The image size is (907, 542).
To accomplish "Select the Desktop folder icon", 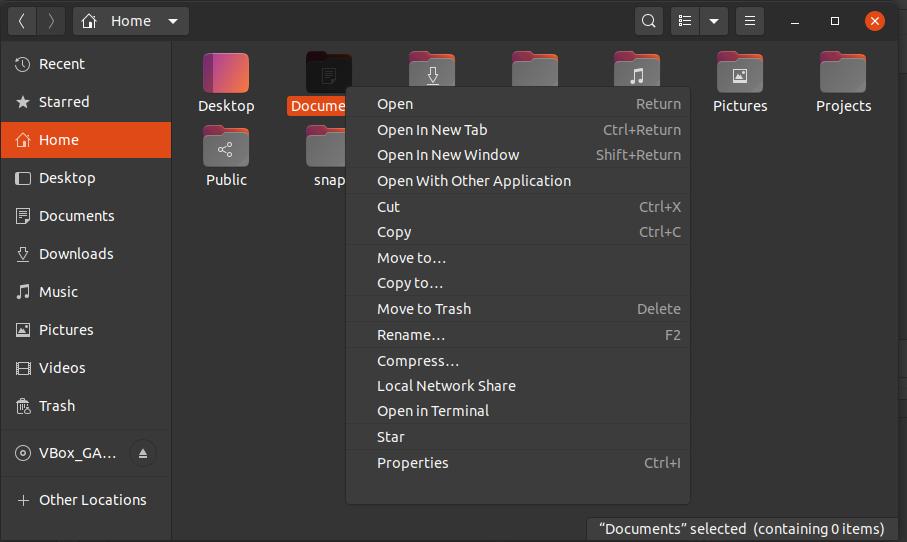I will click(226, 73).
